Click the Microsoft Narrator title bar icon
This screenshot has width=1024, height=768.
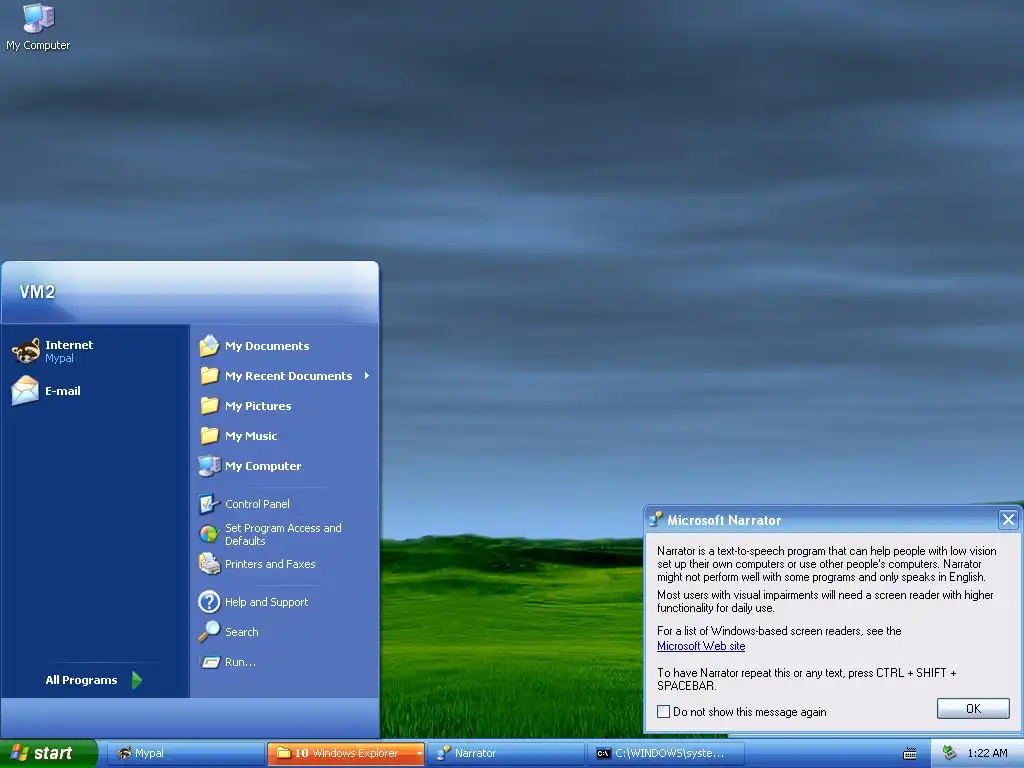(x=655, y=519)
